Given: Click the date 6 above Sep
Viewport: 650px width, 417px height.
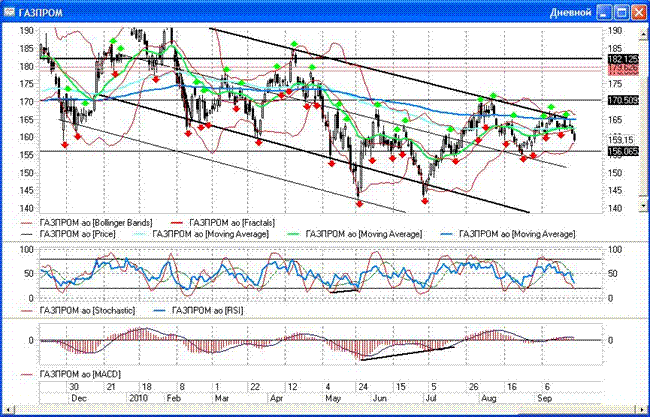Looking at the screenshot, I should point(548,387).
